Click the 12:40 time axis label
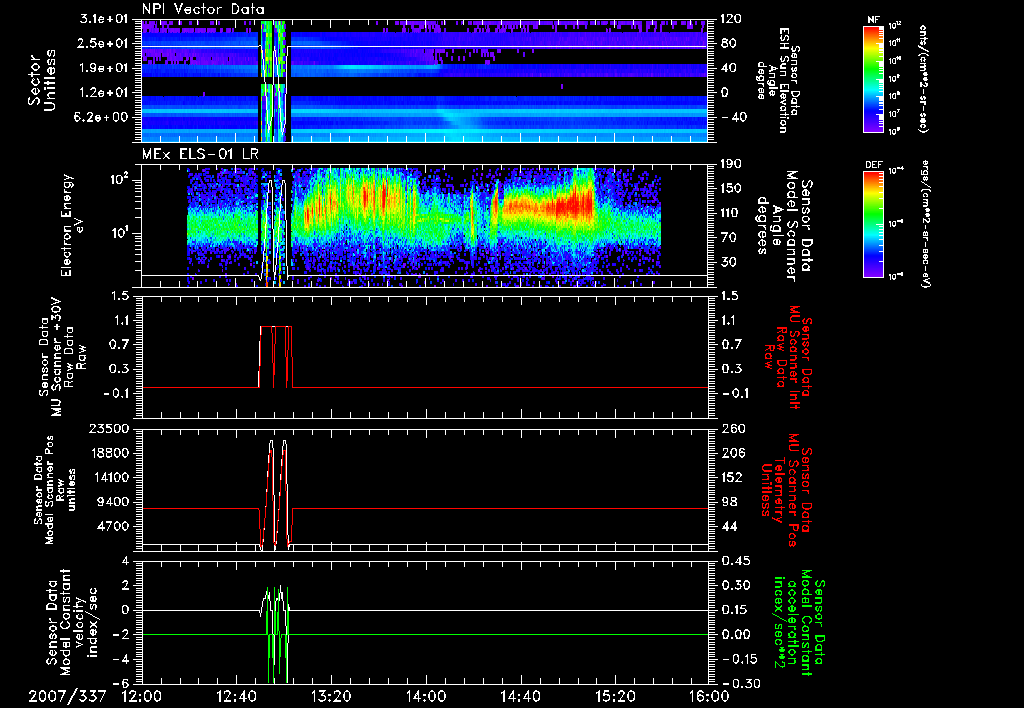The height and width of the screenshot is (708, 1024). [x=236, y=696]
